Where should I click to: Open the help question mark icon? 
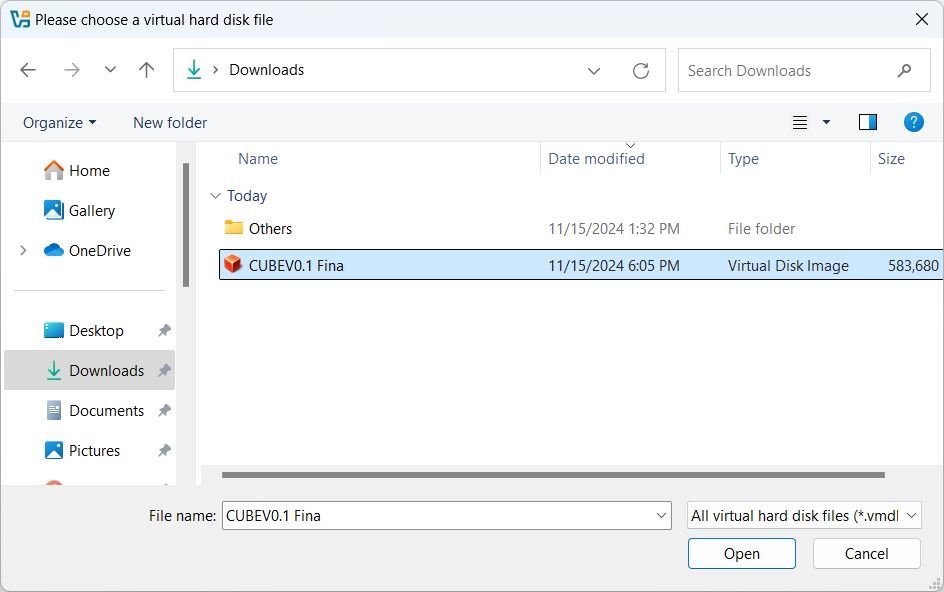(913, 122)
